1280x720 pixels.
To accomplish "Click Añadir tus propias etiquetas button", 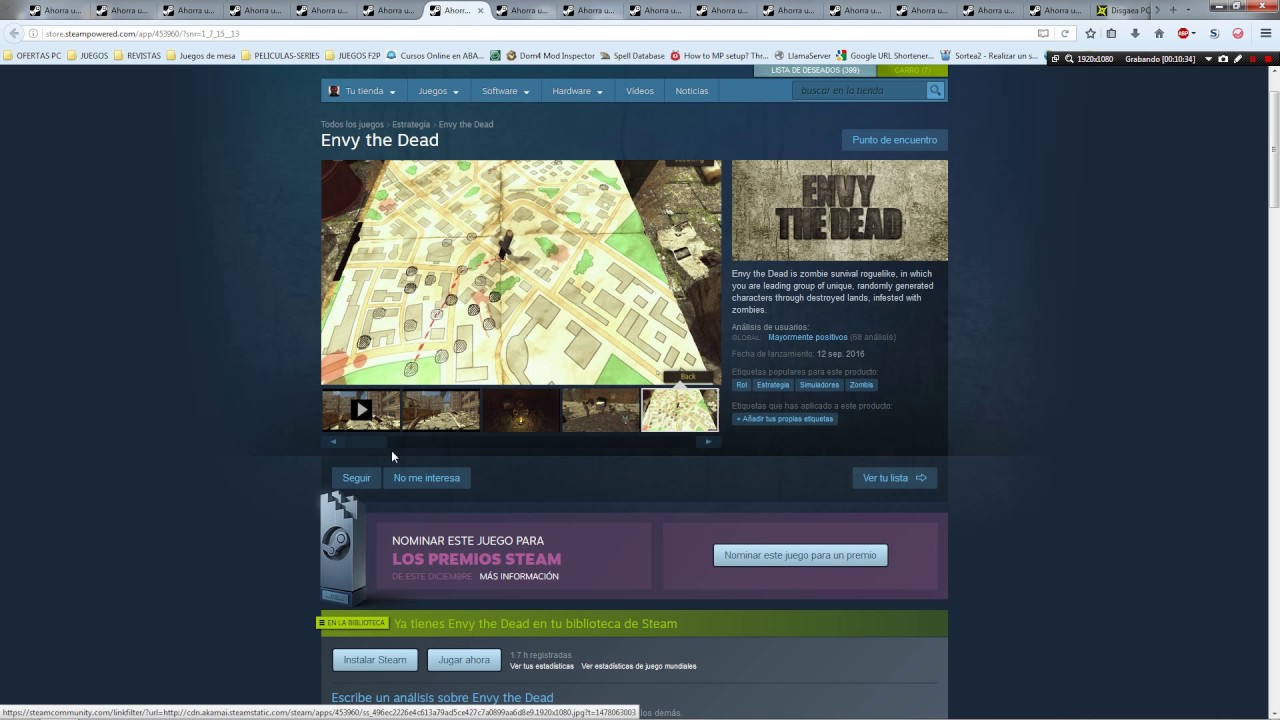I will (785, 419).
